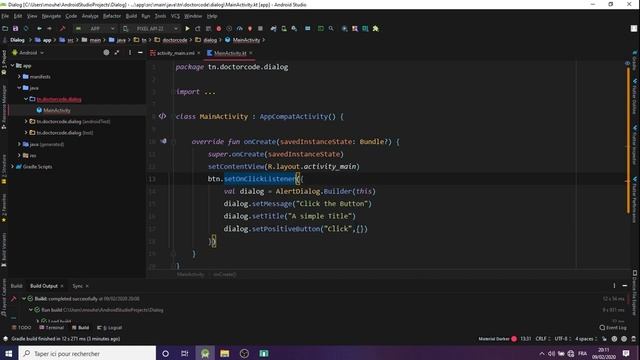Open File Explorer from taskbar

pos(224,353)
